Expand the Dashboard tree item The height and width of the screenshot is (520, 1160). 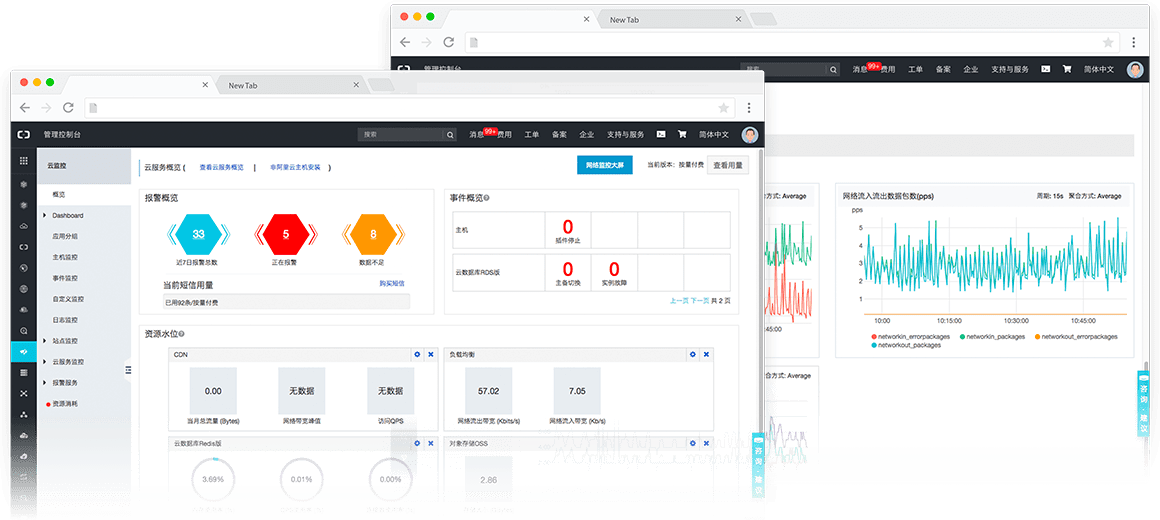tap(45, 216)
